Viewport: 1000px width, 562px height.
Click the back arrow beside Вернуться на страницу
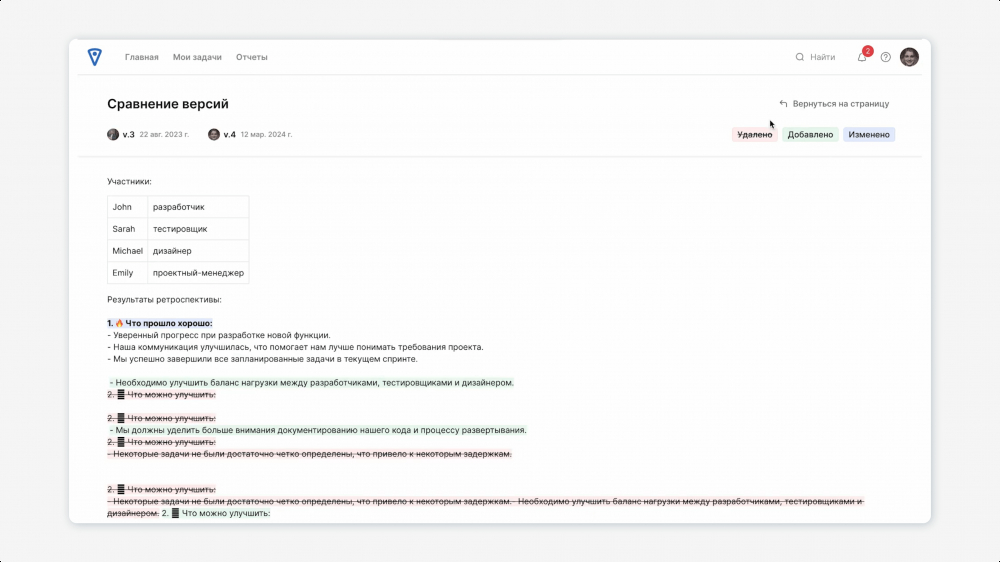click(783, 104)
